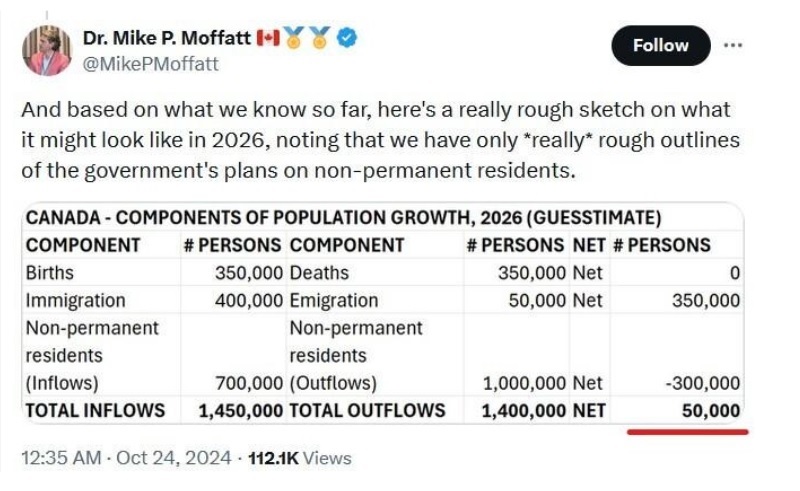Open the three-dot more options menu
This screenshot has height=491, width=800.
tap(733, 45)
